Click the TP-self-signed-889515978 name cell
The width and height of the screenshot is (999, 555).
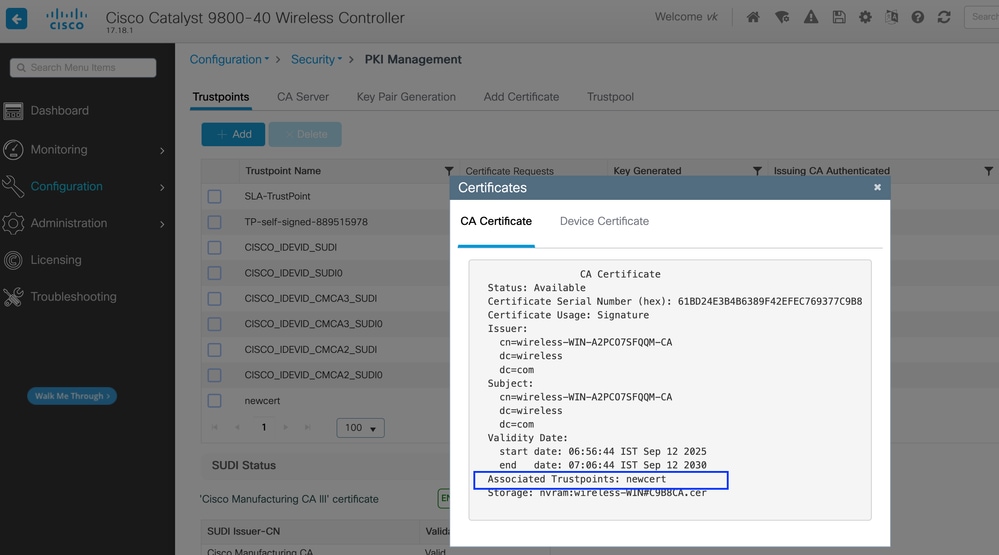click(306, 222)
